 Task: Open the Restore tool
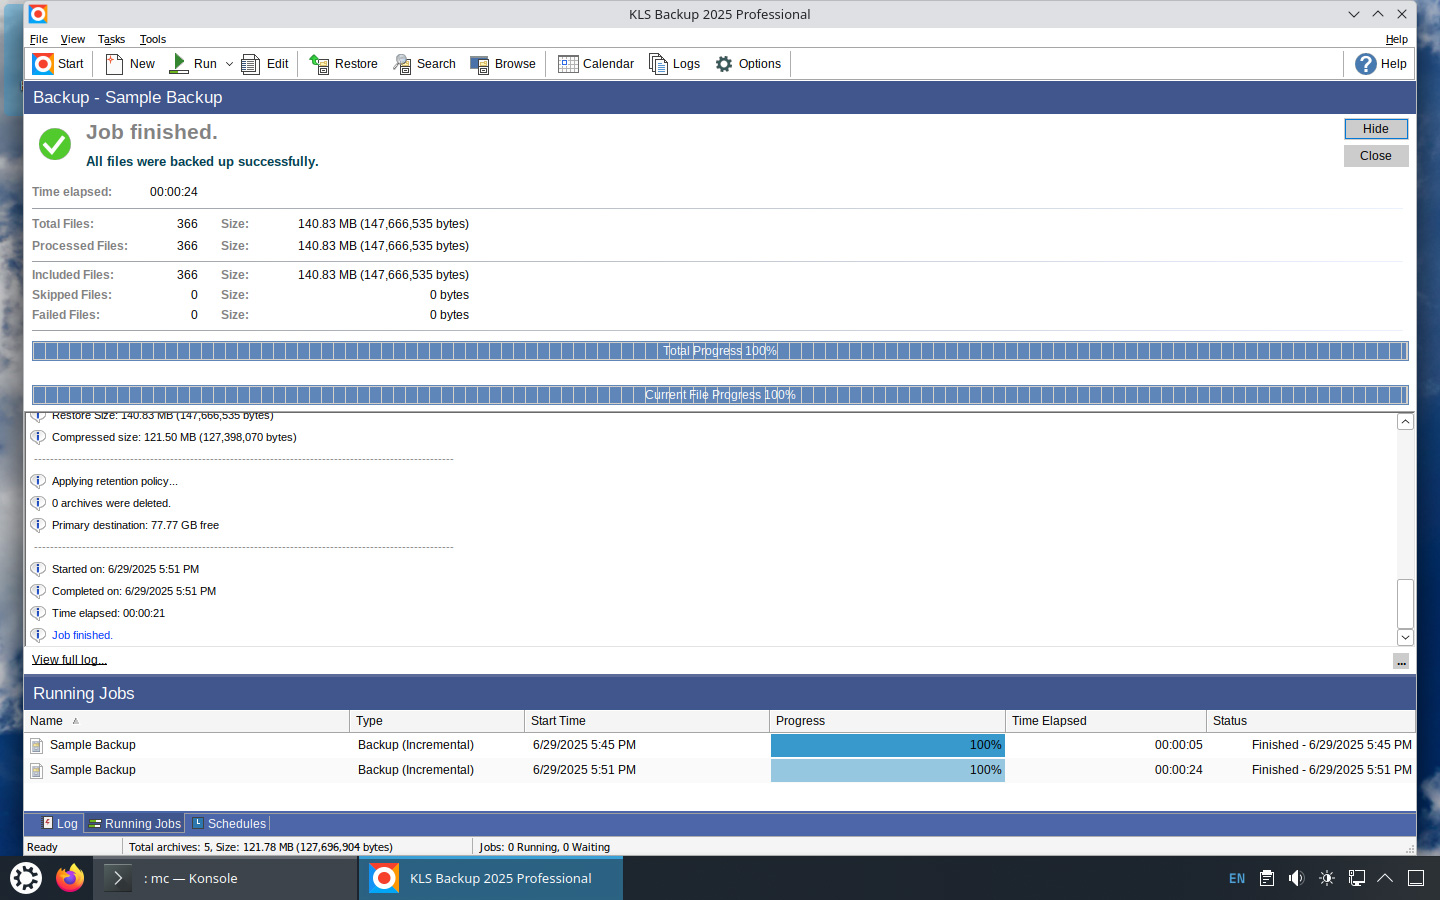(344, 64)
